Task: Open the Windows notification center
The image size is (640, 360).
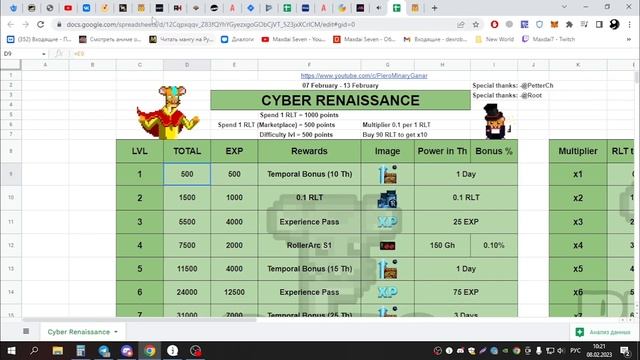Action: pos(625,351)
